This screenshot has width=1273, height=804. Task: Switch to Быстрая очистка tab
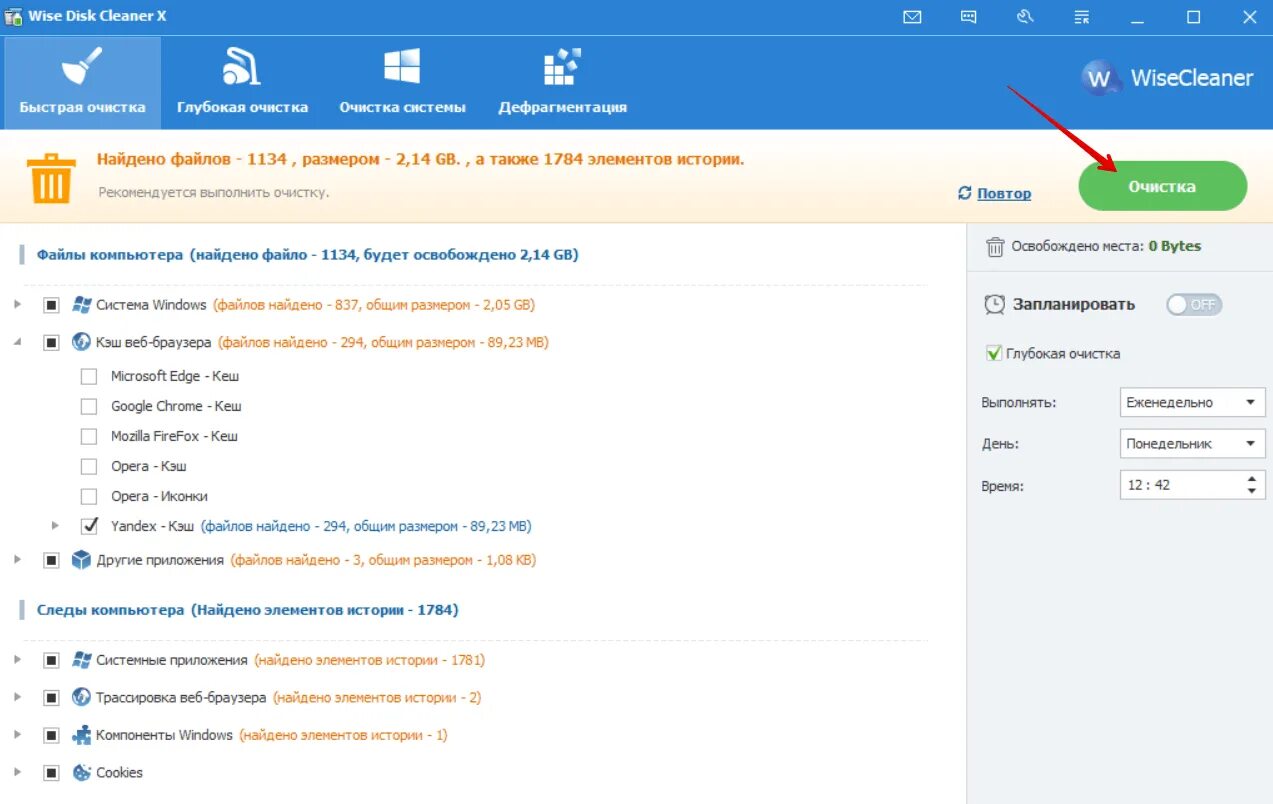coord(82,83)
